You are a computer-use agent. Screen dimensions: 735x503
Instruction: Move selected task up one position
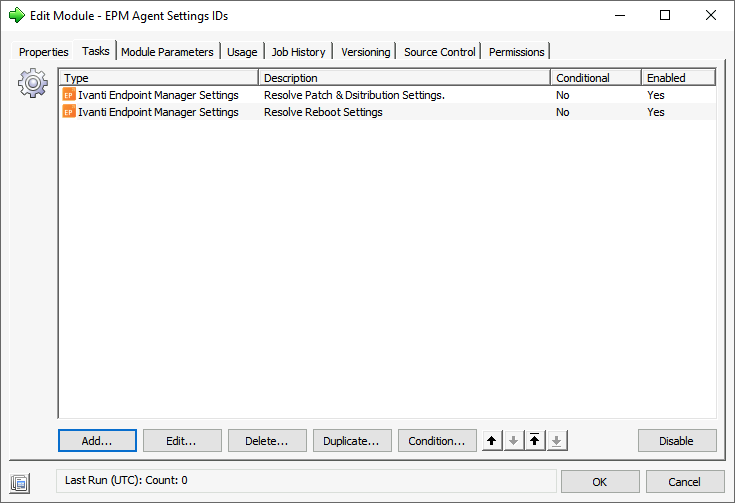click(x=492, y=441)
